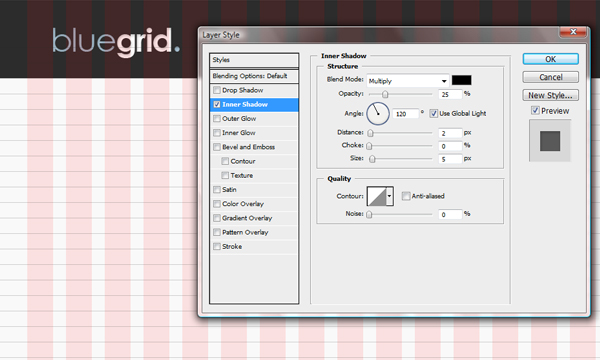This screenshot has height=360, width=600.
Task: Click the Cancel button
Action: [x=551, y=77]
